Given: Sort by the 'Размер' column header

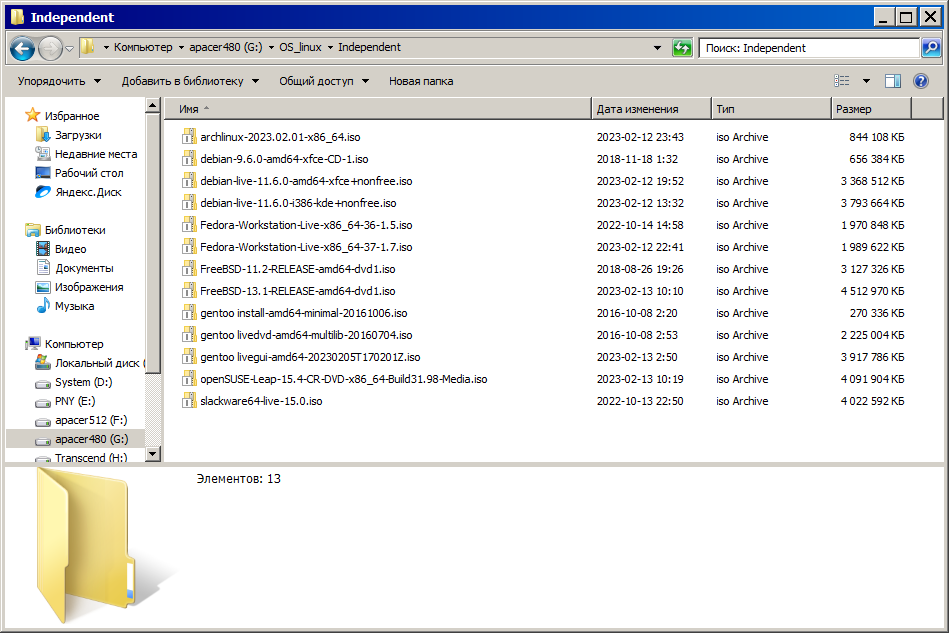Looking at the screenshot, I should (x=871, y=109).
